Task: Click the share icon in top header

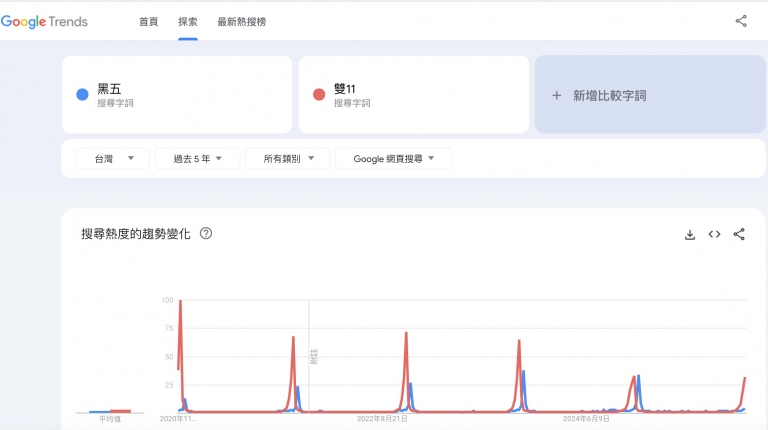Action: [x=741, y=21]
